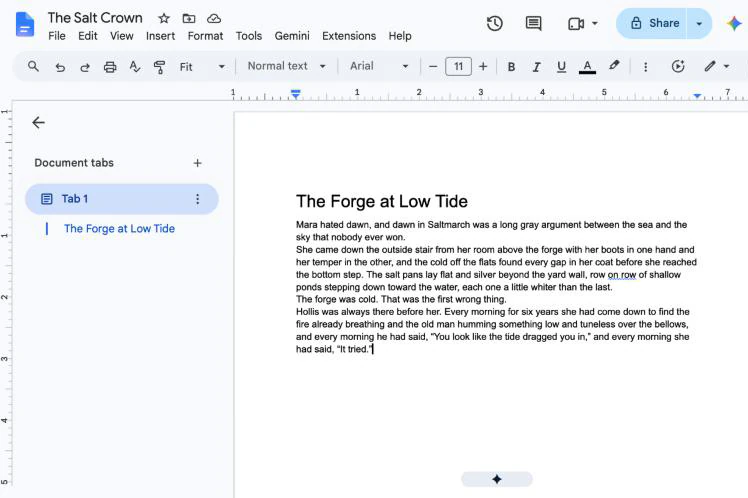Open Tab 1 options three-dot menu
Viewport: 748px width, 498px height.
click(x=197, y=199)
